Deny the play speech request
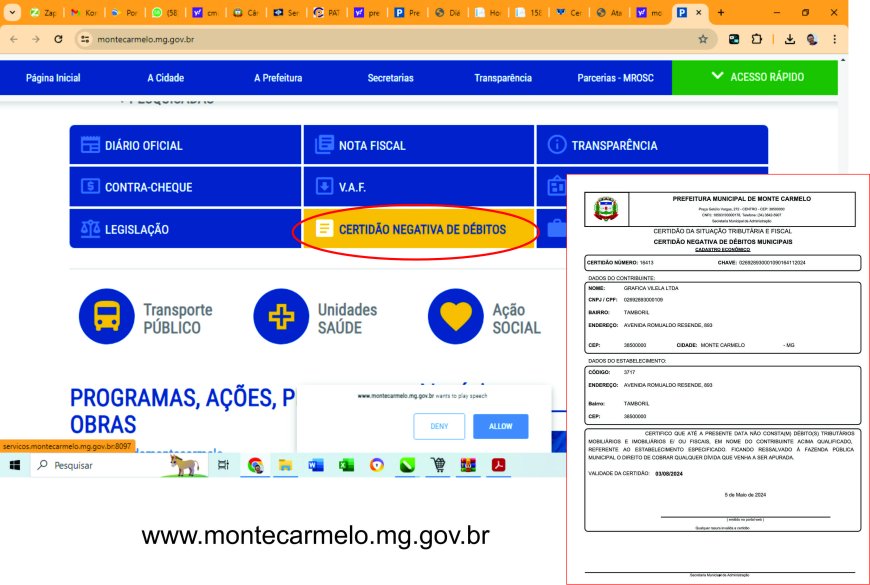The image size is (870, 585). 439,426
